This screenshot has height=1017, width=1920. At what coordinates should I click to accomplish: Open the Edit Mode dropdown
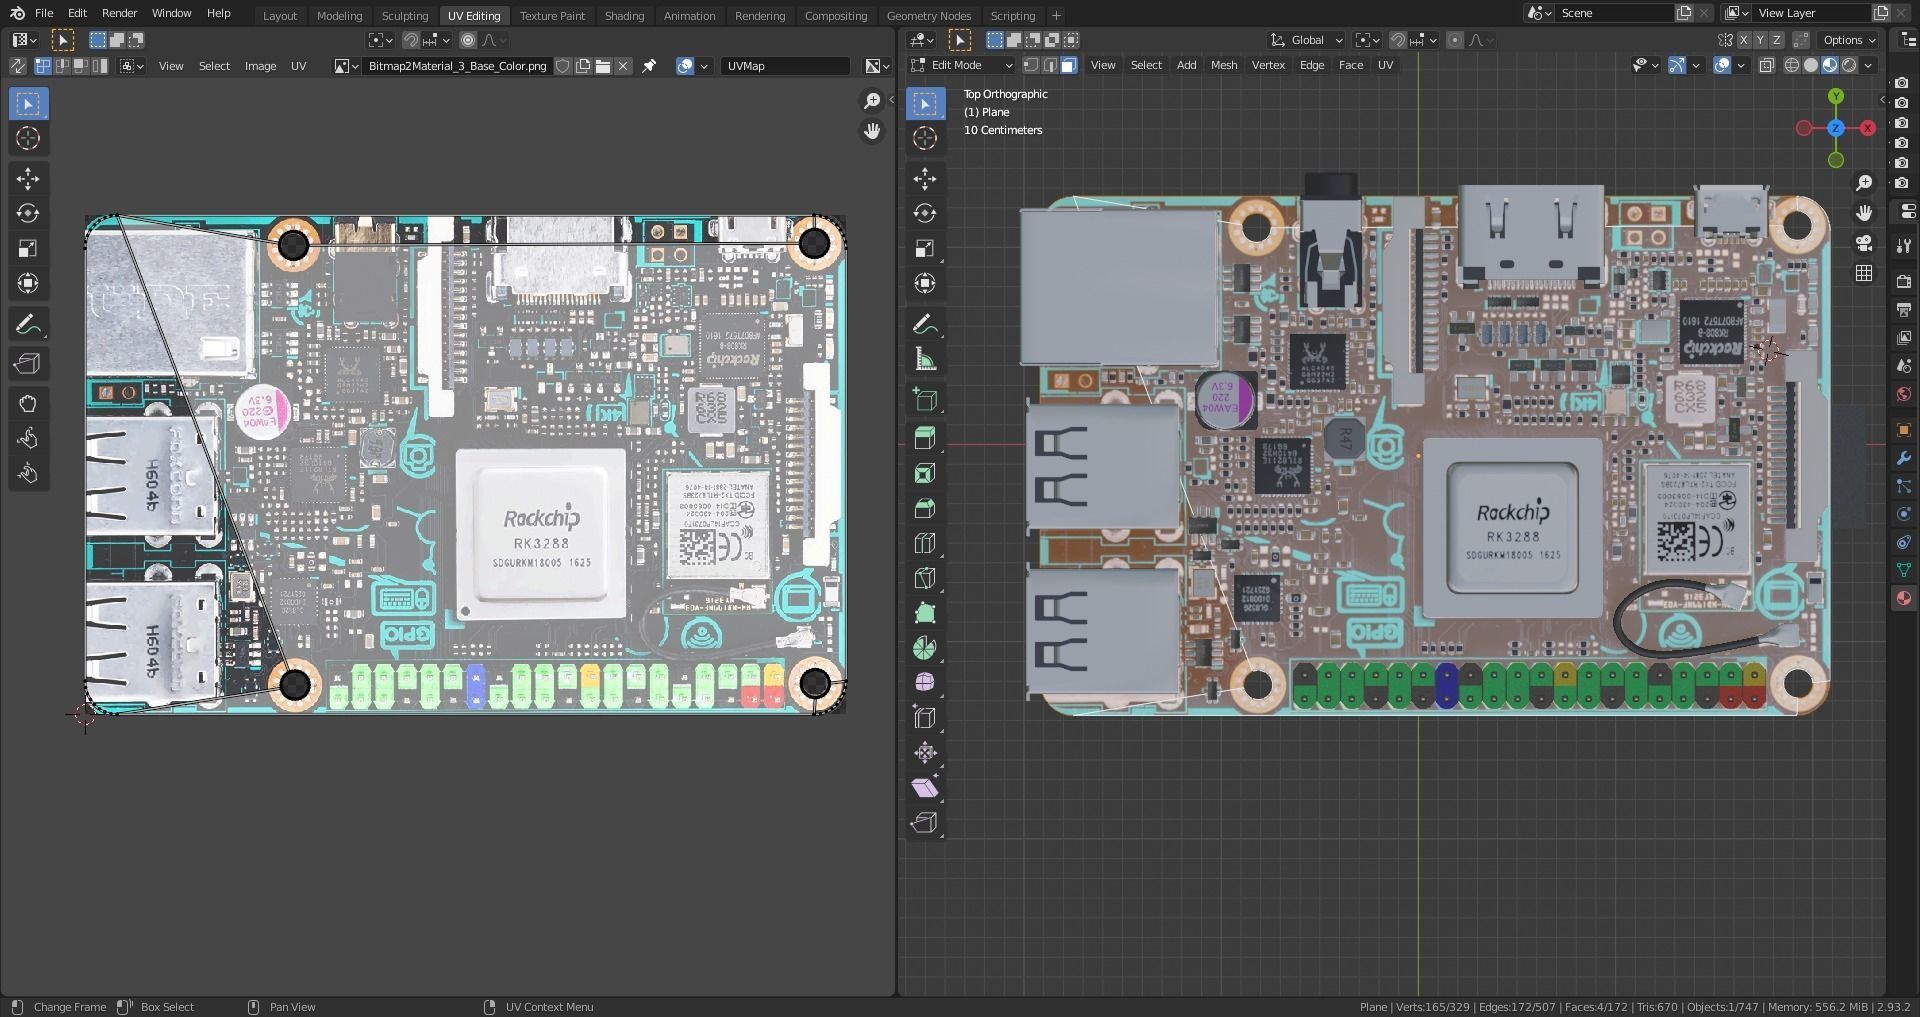961,65
